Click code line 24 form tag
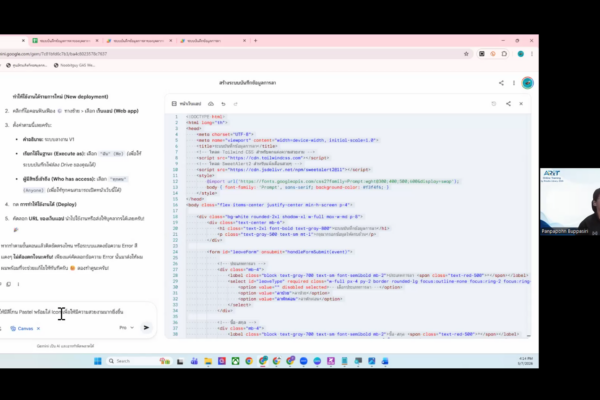The height and width of the screenshot is (400, 600). [x=279, y=252]
